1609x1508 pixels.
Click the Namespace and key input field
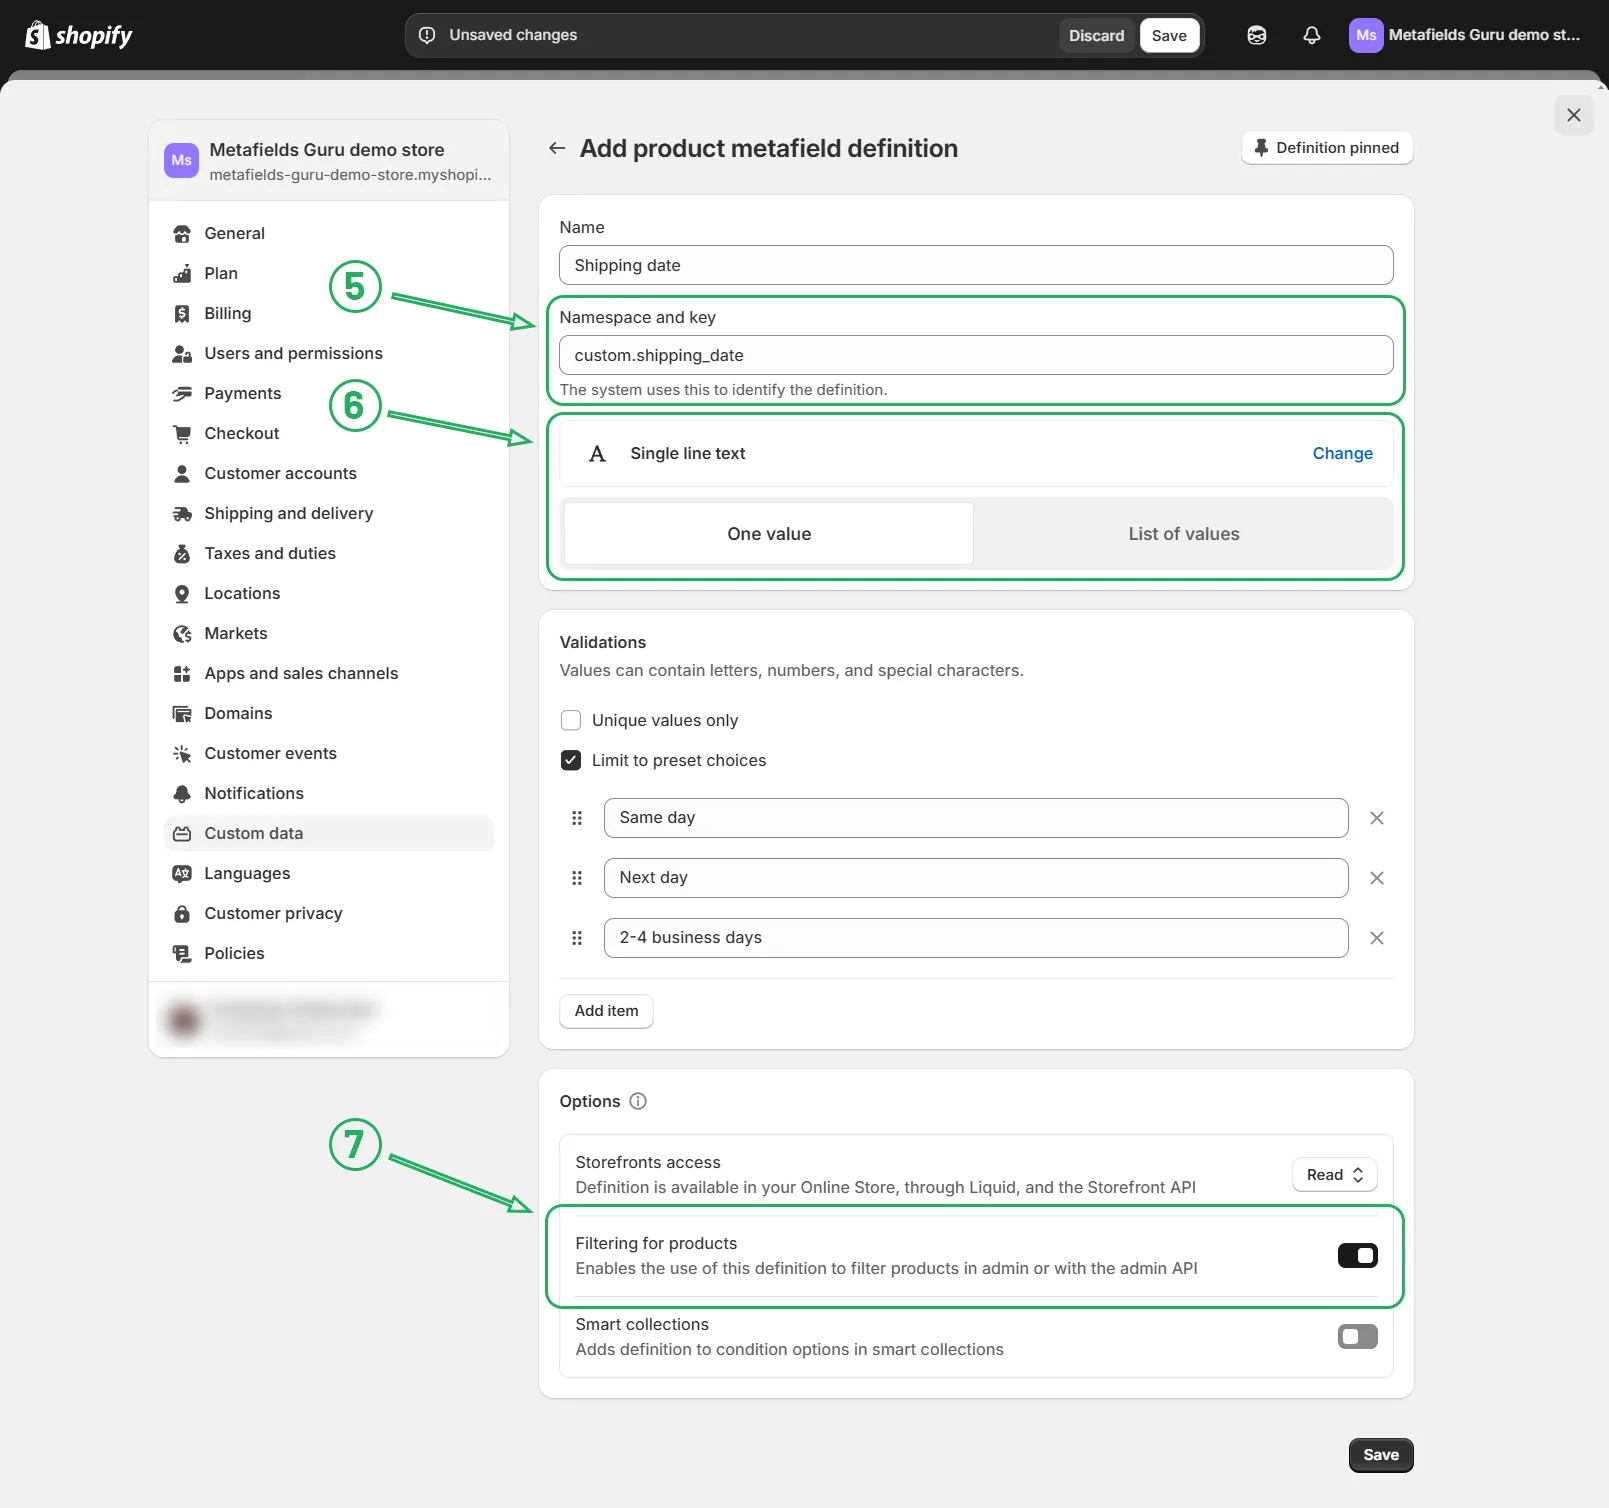click(x=976, y=355)
